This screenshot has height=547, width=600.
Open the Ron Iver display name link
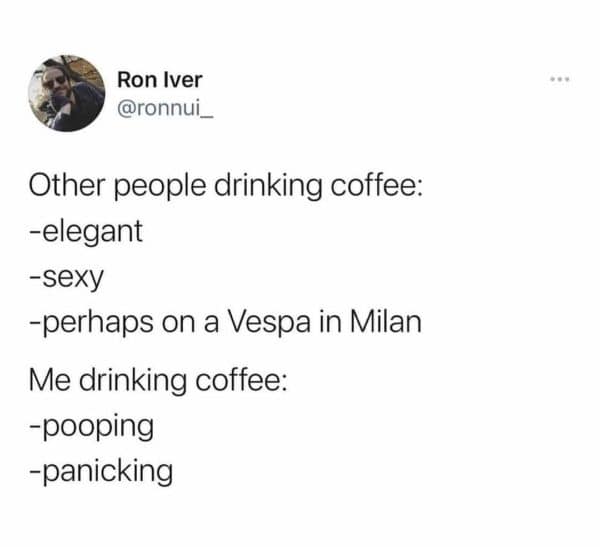[160, 80]
